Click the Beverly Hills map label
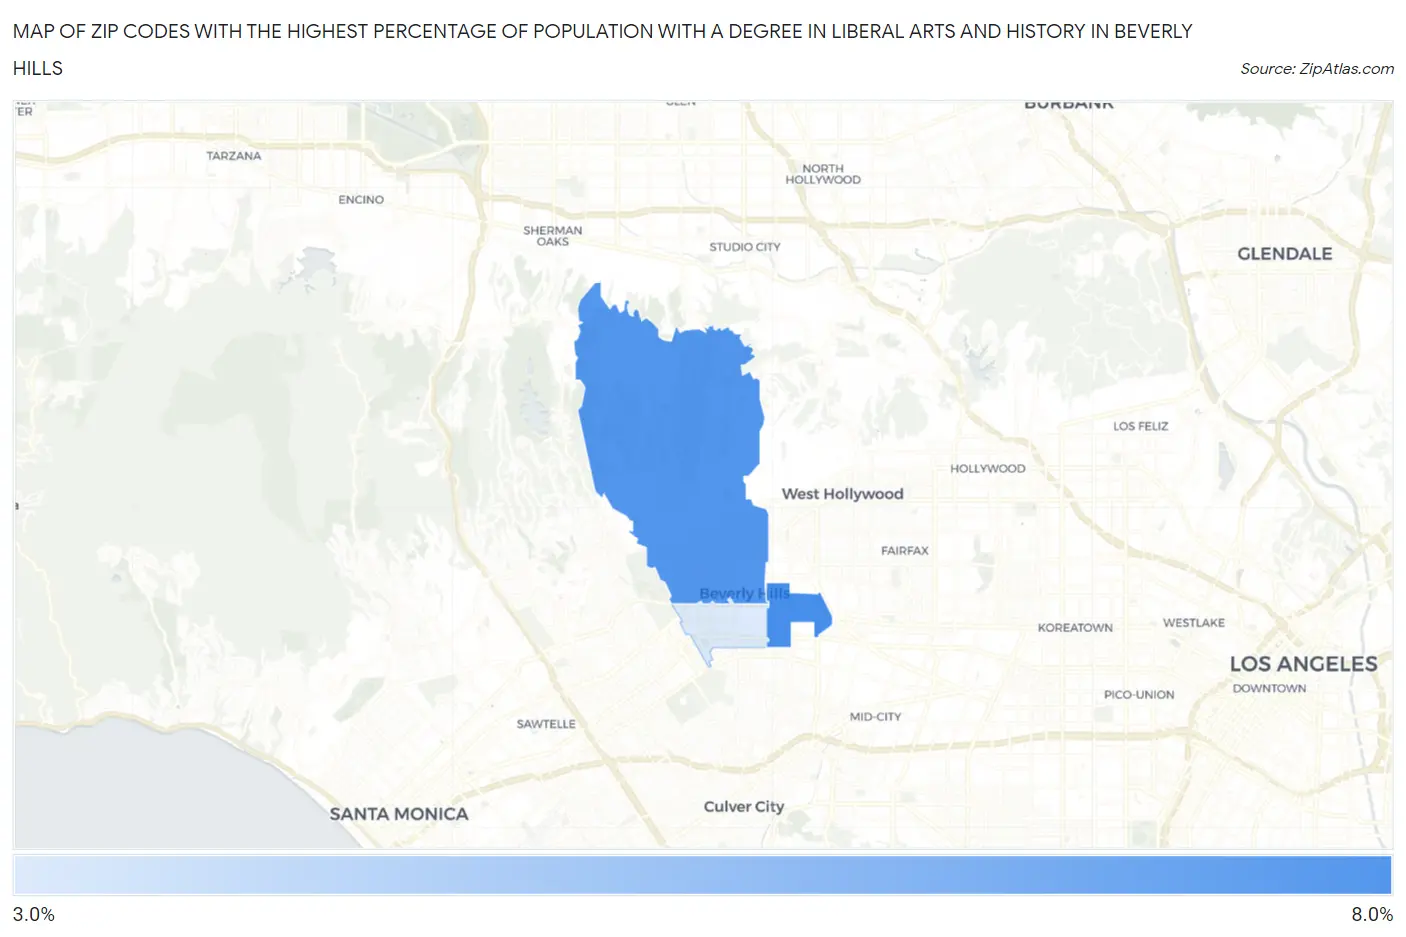 point(744,594)
